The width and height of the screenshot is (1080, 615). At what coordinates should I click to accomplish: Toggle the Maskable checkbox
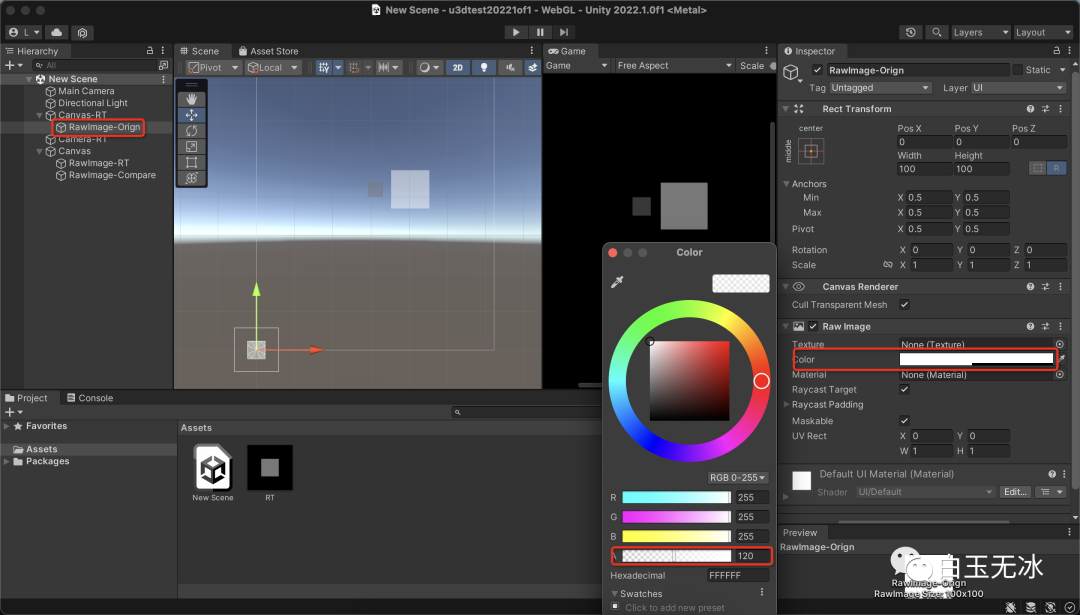tap(904, 421)
